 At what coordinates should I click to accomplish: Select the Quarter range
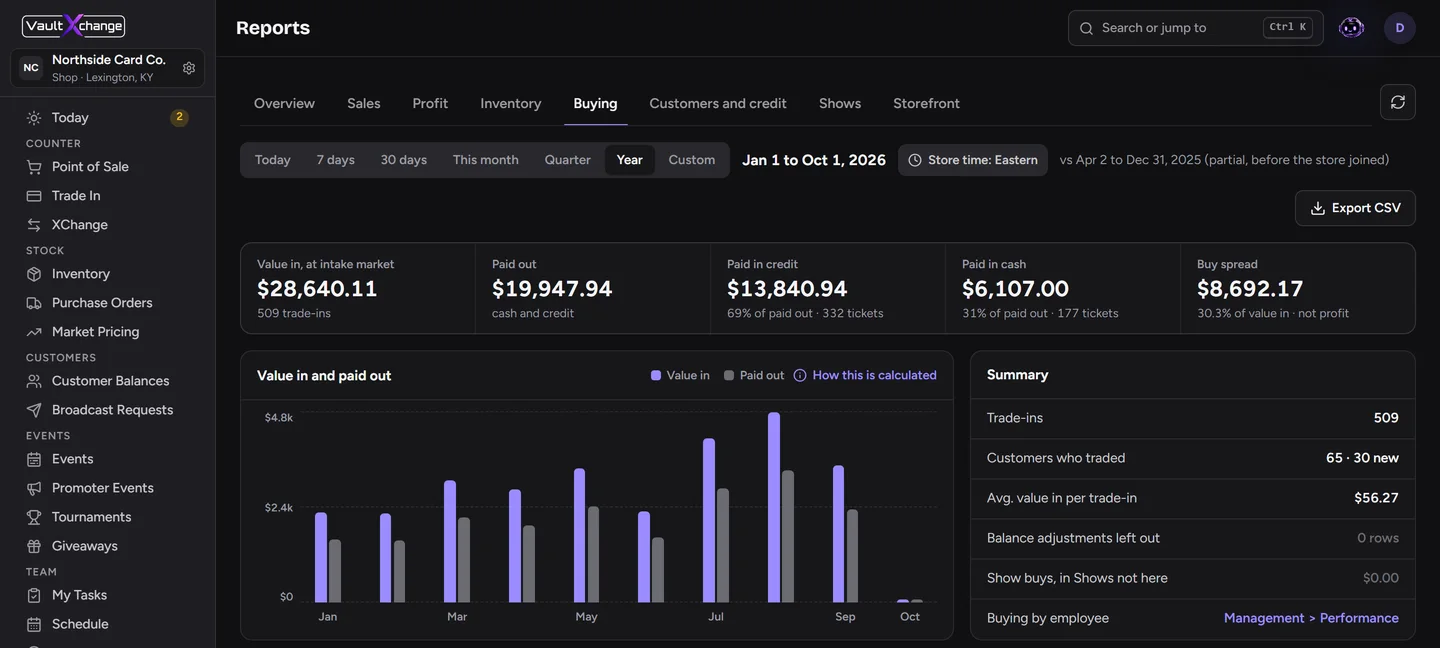[568, 160]
